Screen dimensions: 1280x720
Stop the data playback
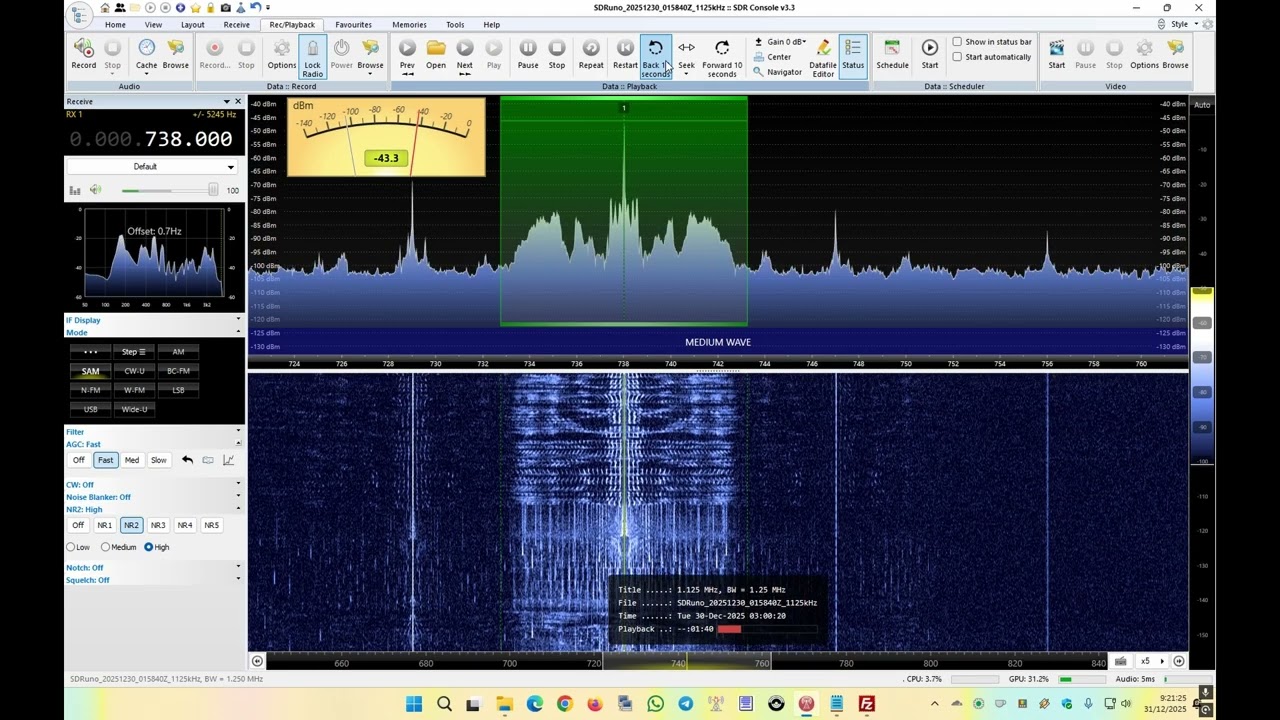click(557, 55)
